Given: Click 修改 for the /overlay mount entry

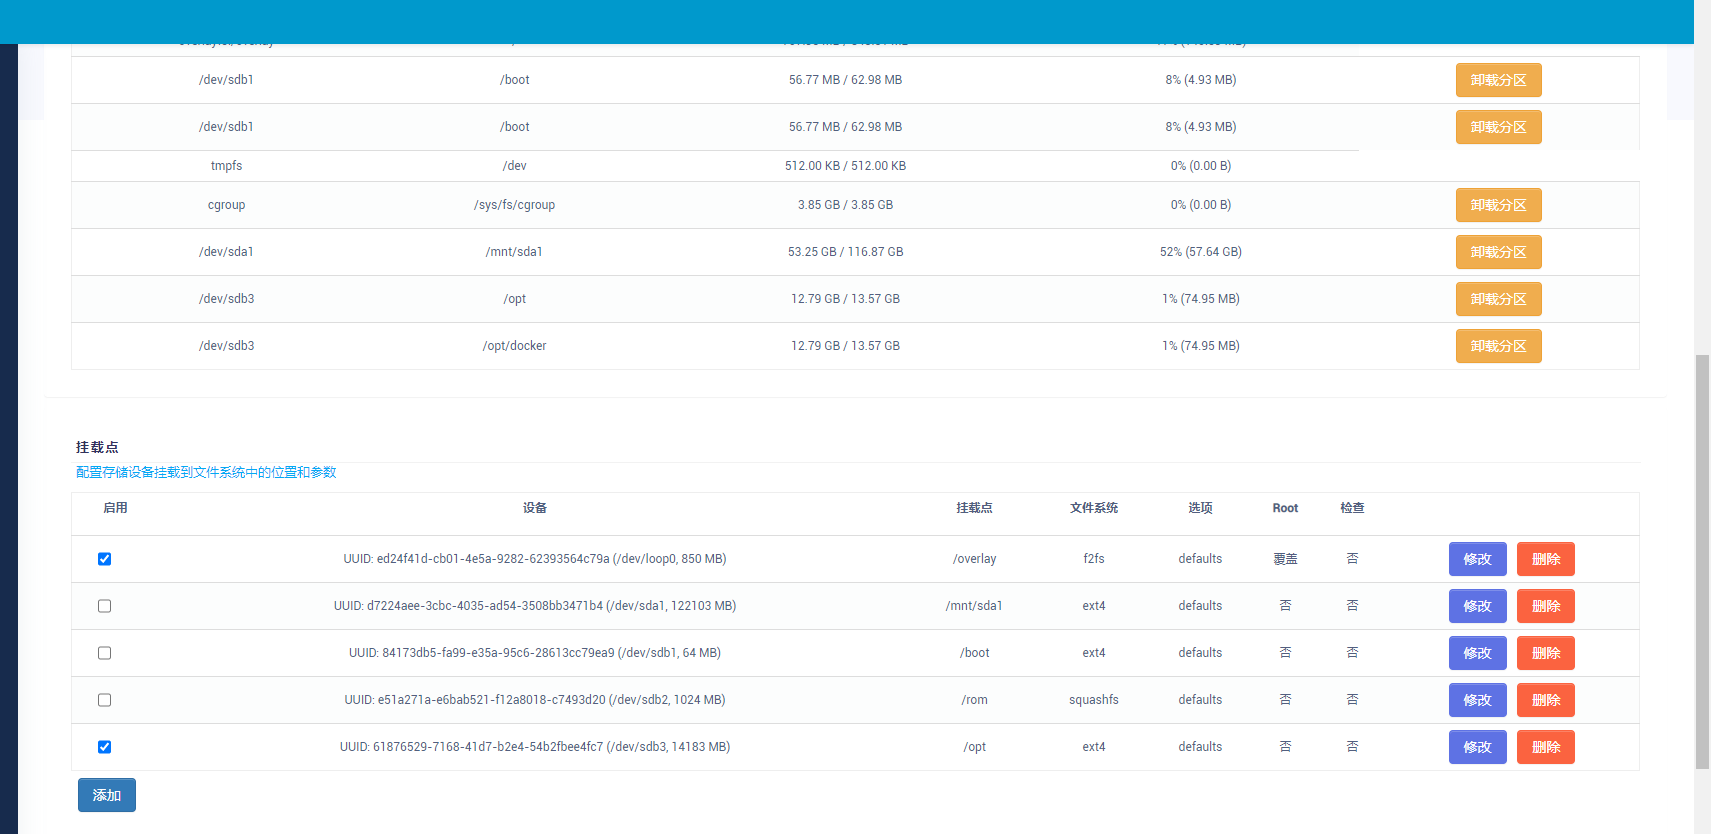Looking at the screenshot, I should tap(1477, 559).
